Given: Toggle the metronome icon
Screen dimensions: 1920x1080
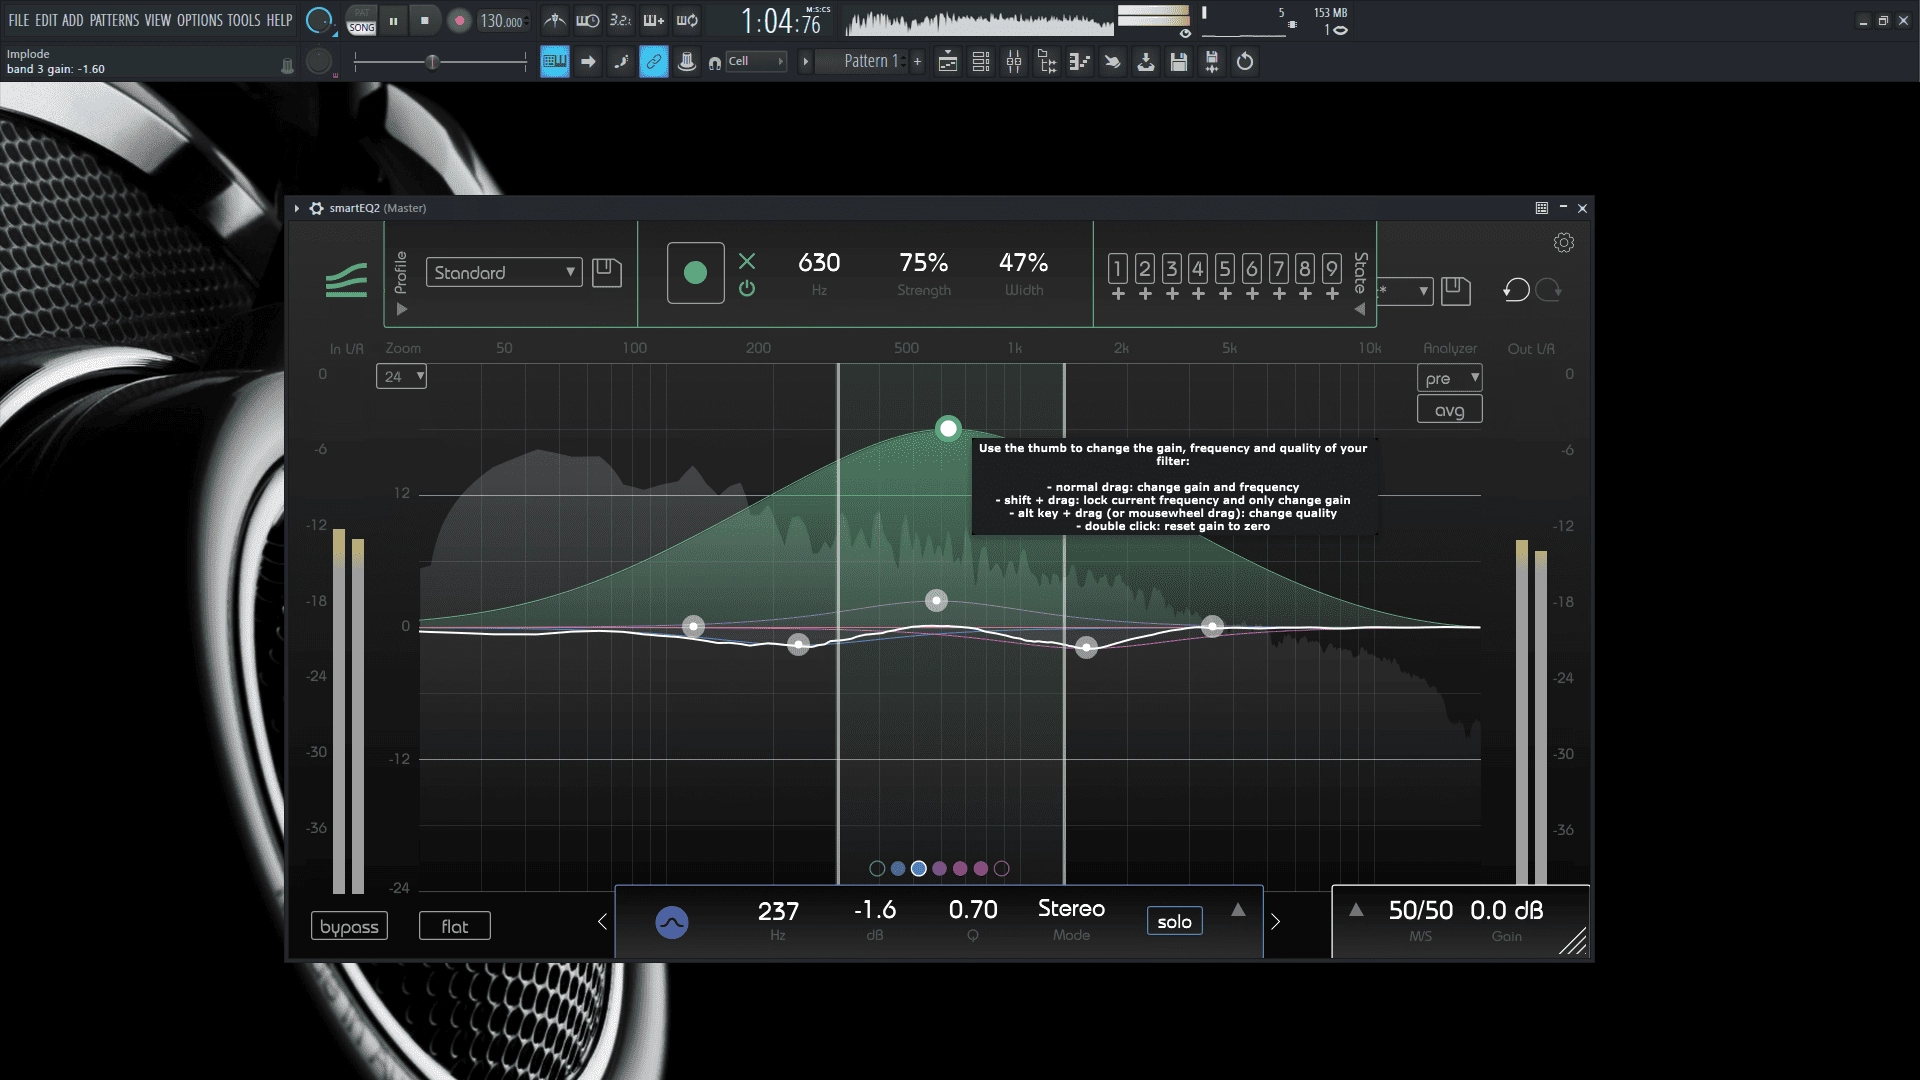Looking at the screenshot, I should tap(555, 20).
